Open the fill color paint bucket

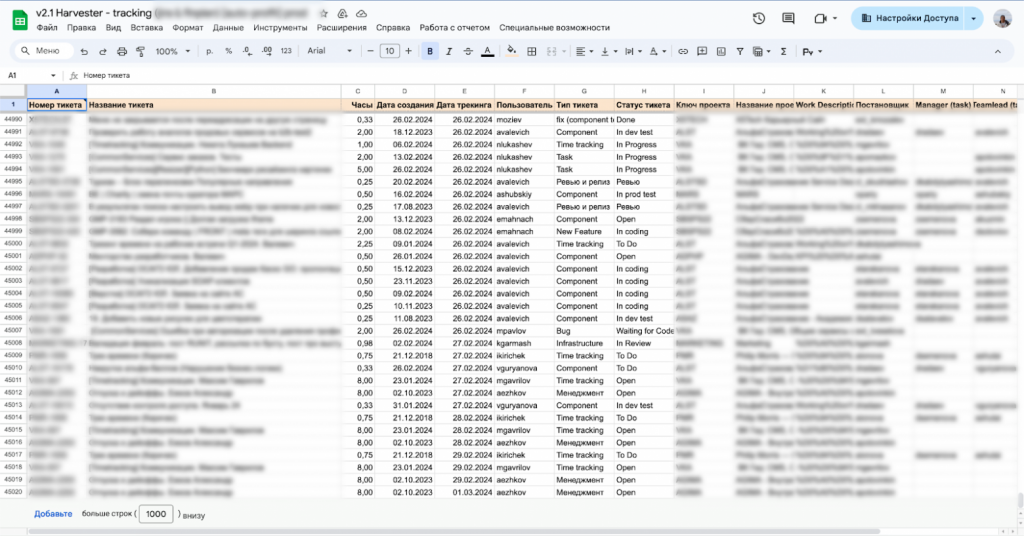tap(512, 51)
